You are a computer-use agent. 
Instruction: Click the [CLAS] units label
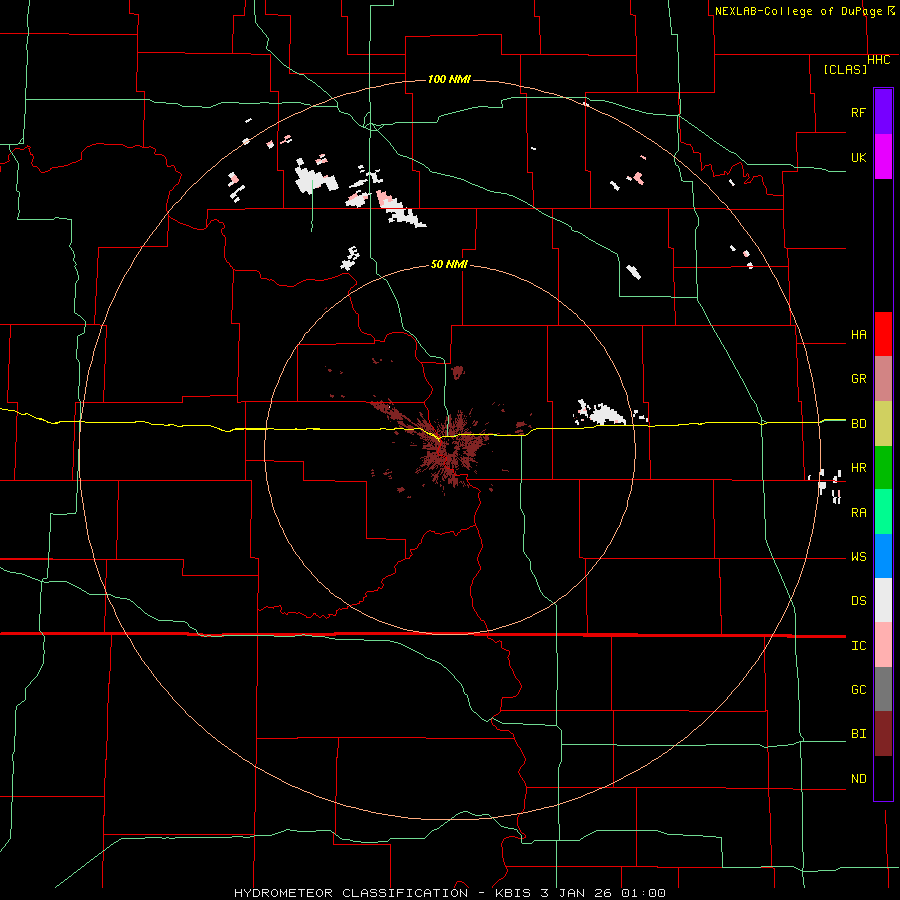coord(845,69)
